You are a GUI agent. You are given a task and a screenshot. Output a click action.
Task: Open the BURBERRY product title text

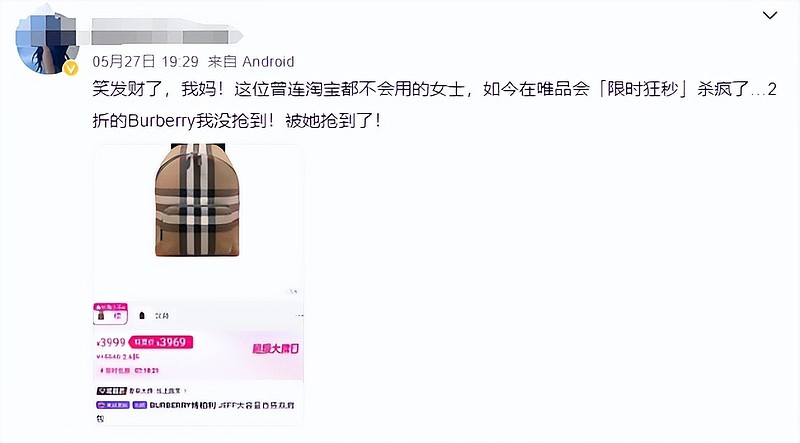[x=222, y=405]
